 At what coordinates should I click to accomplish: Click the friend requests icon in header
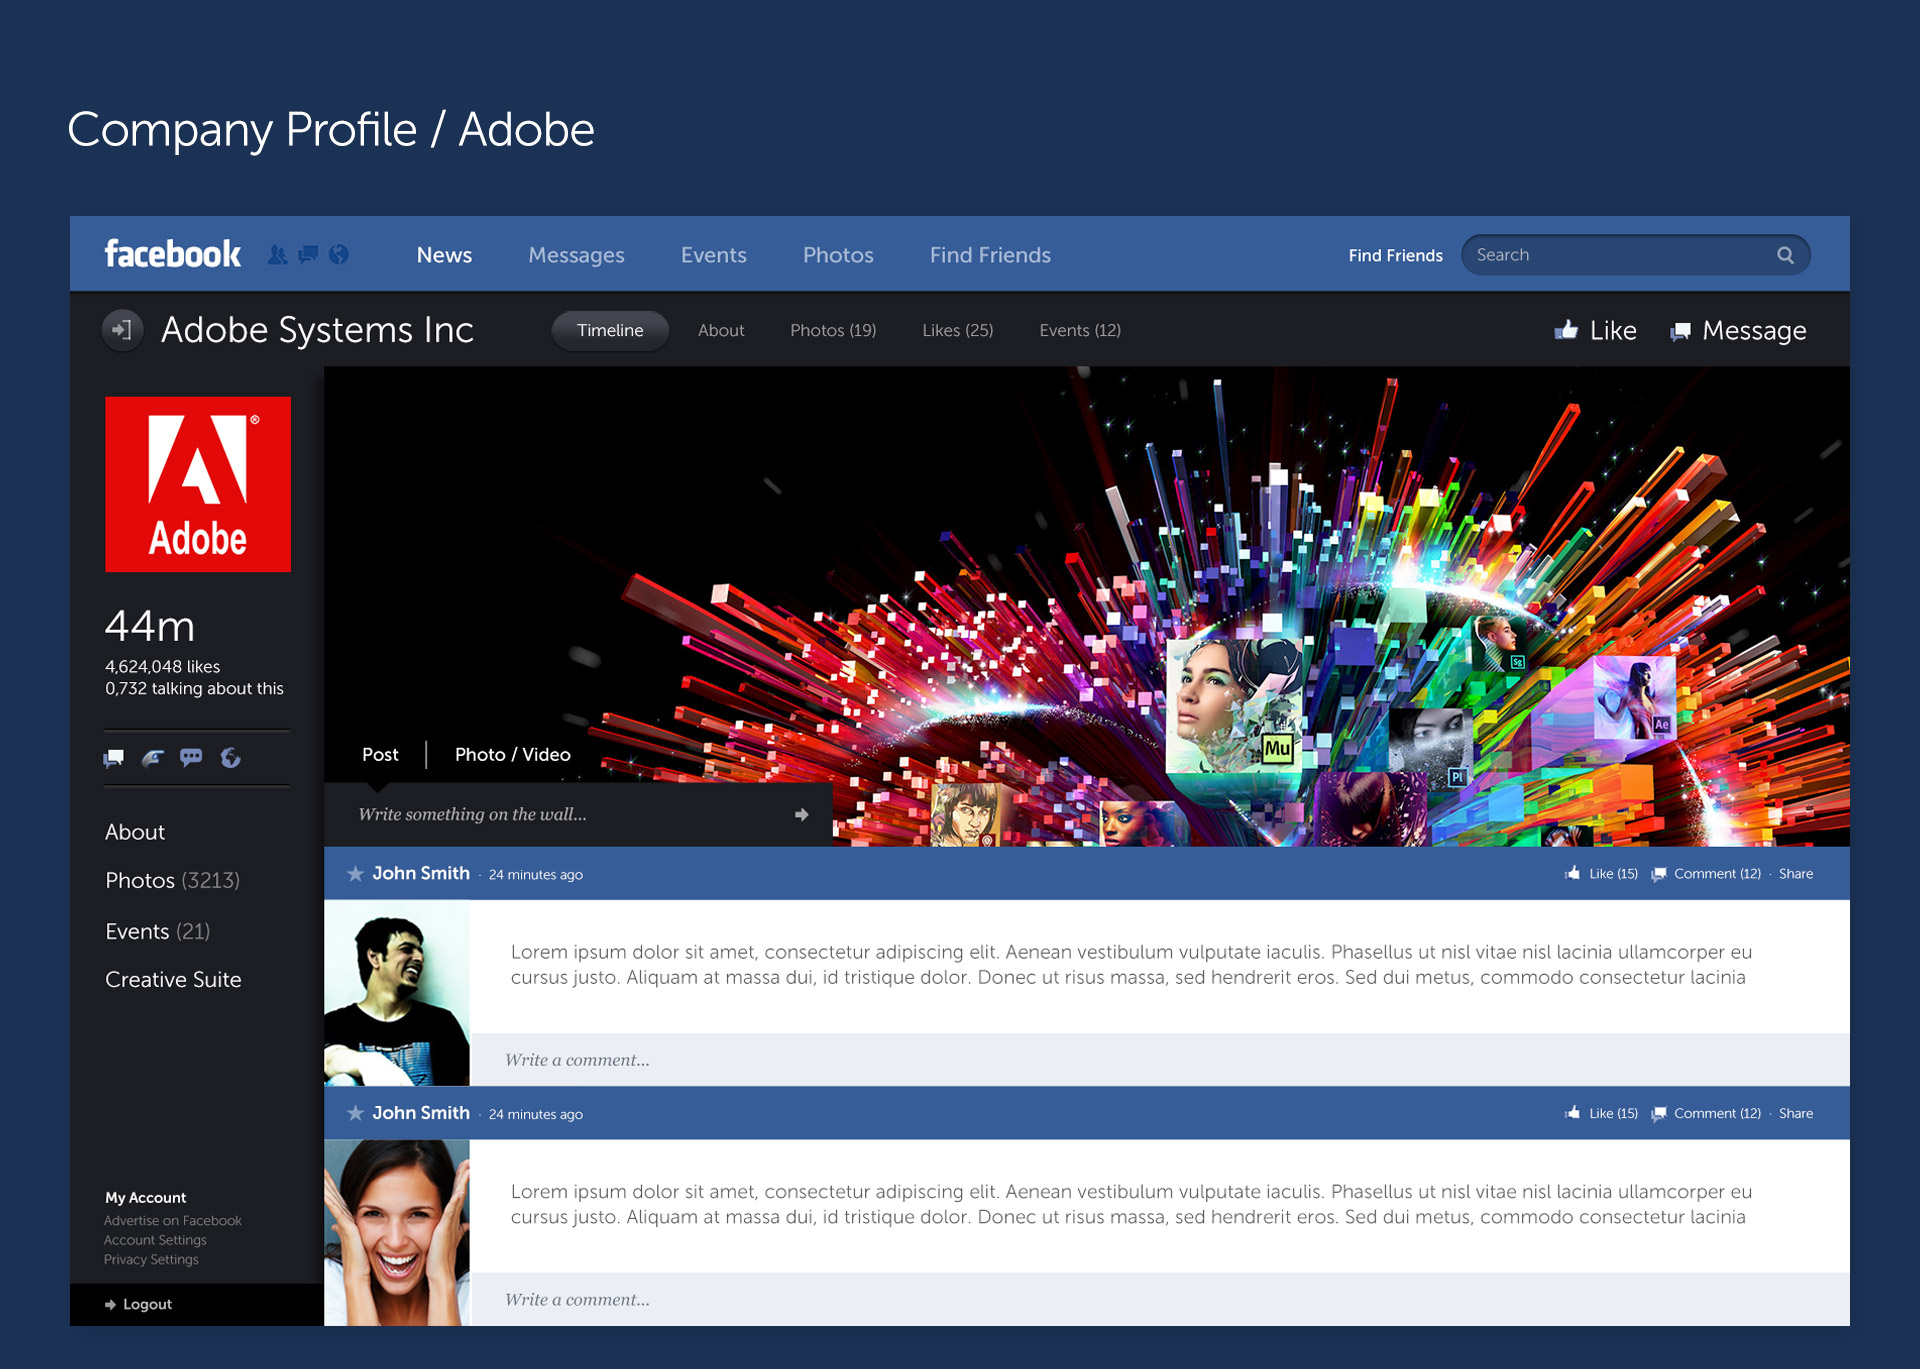tap(277, 255)
